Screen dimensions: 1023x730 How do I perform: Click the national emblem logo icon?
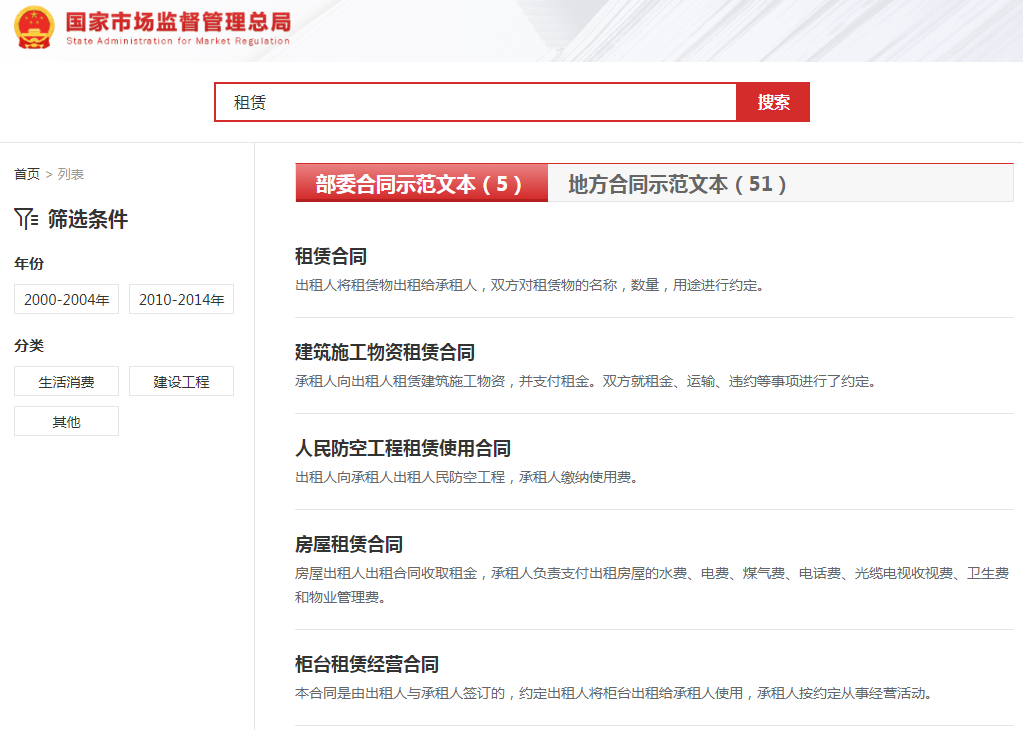[34, 27]
